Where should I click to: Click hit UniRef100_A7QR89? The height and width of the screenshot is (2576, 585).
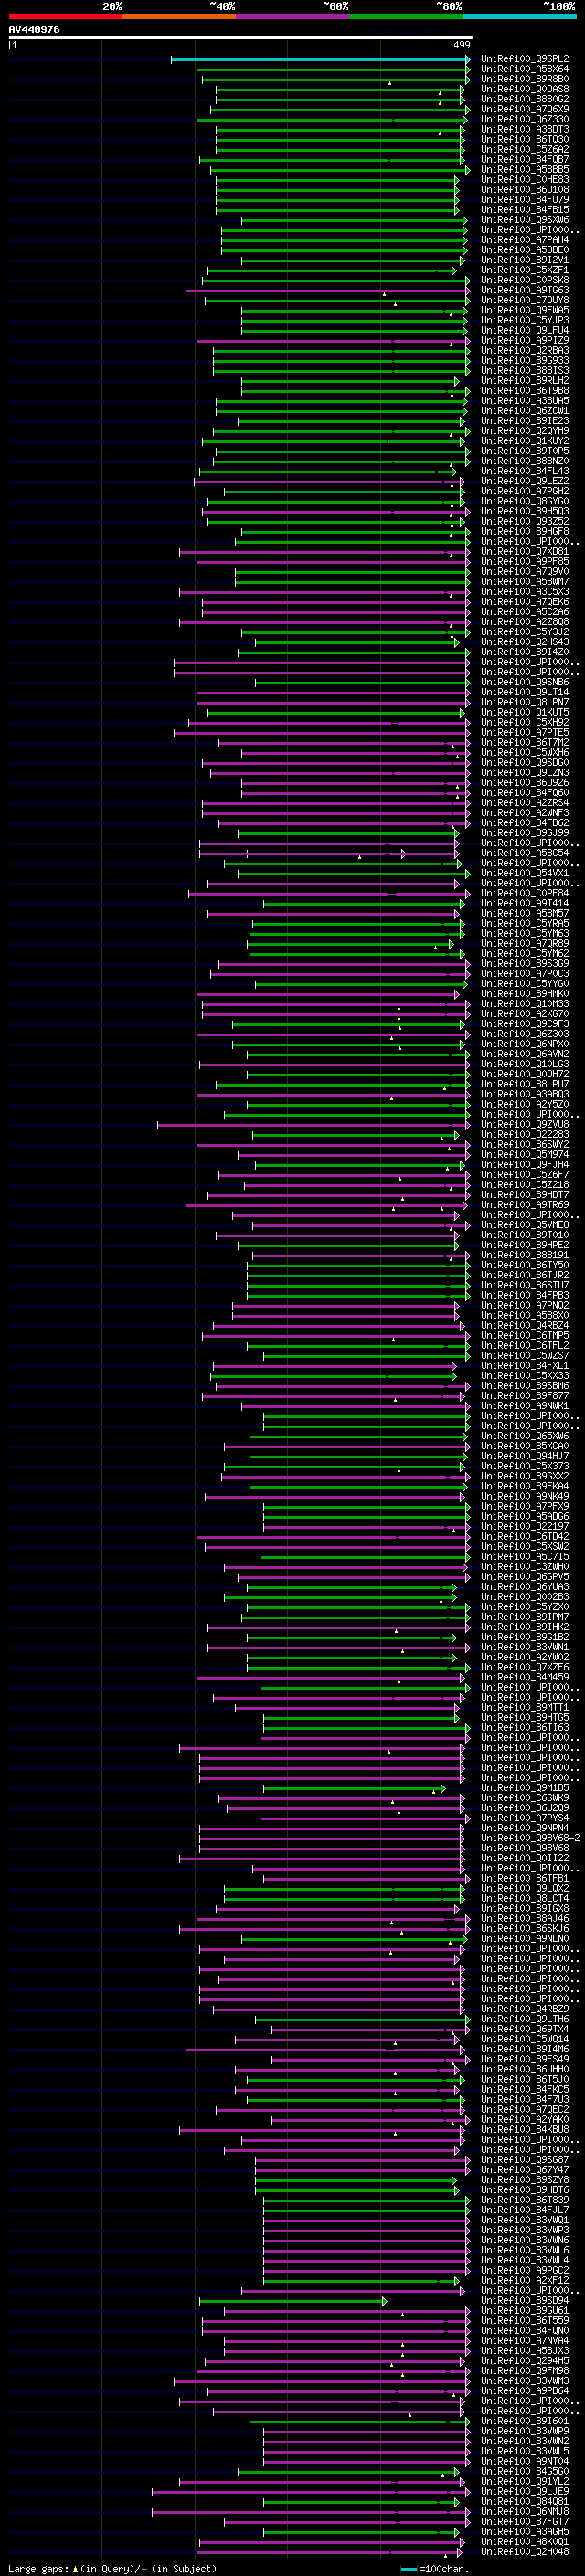(524, 943)
